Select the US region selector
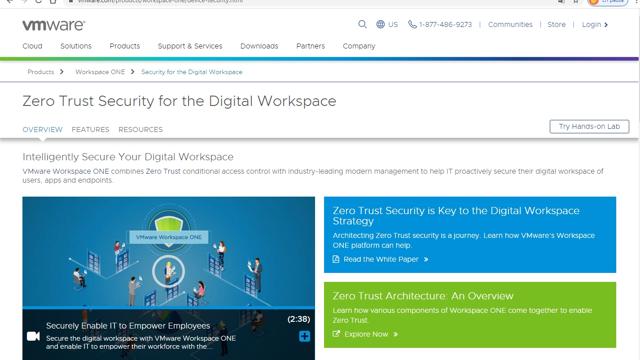The width and height of the screenshot is (640, 360). 393,24
